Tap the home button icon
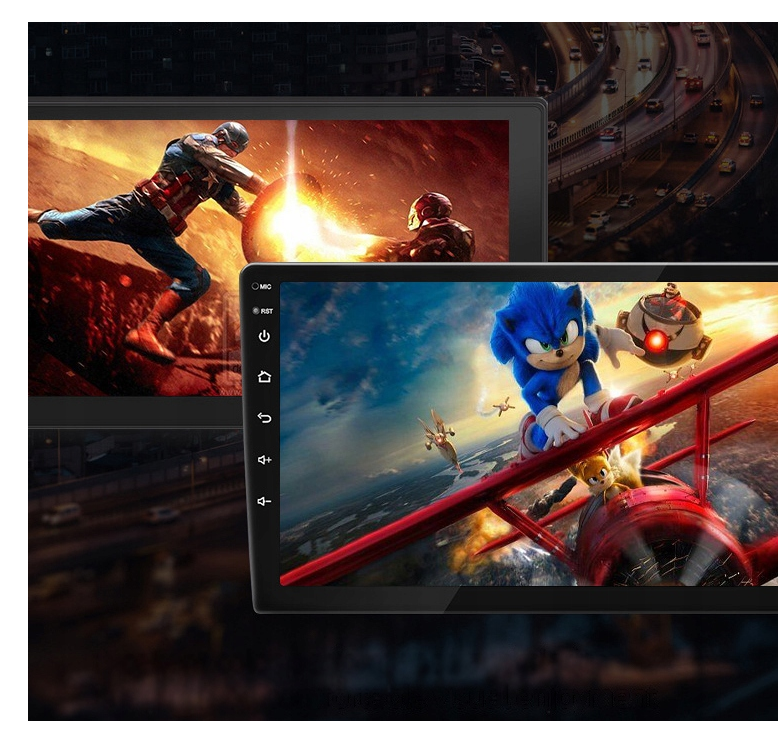This screenshot has height=729, width=778. pyautogui.click(x=264, y=377)
